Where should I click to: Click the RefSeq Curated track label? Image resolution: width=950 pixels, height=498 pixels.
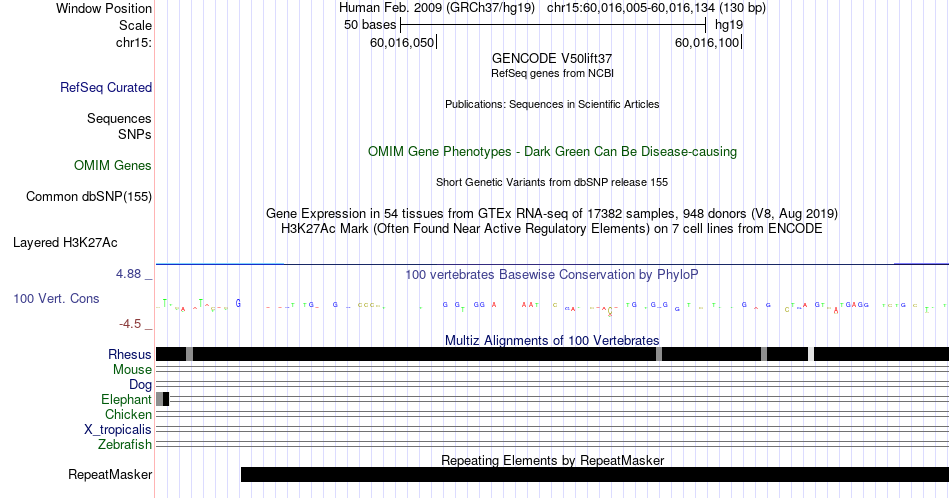[106, 87]
